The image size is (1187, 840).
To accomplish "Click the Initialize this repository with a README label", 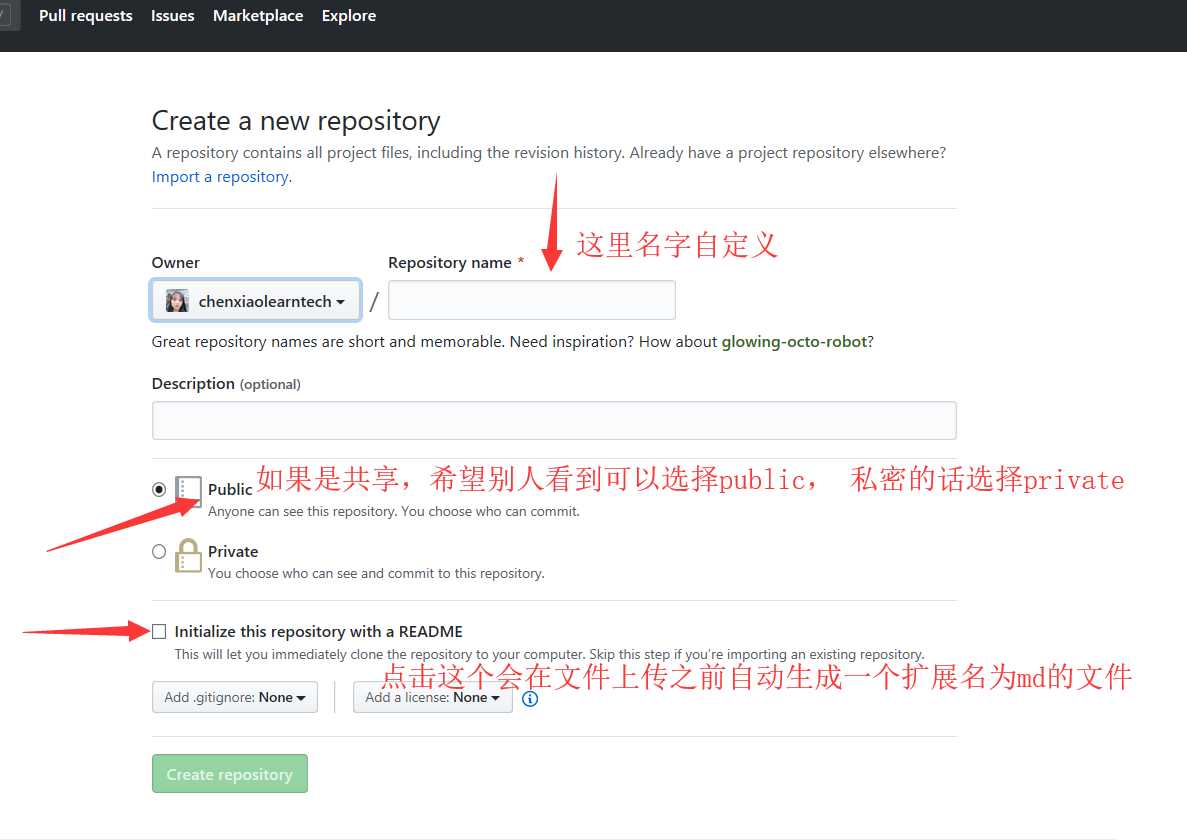I will tap(319, 631).
